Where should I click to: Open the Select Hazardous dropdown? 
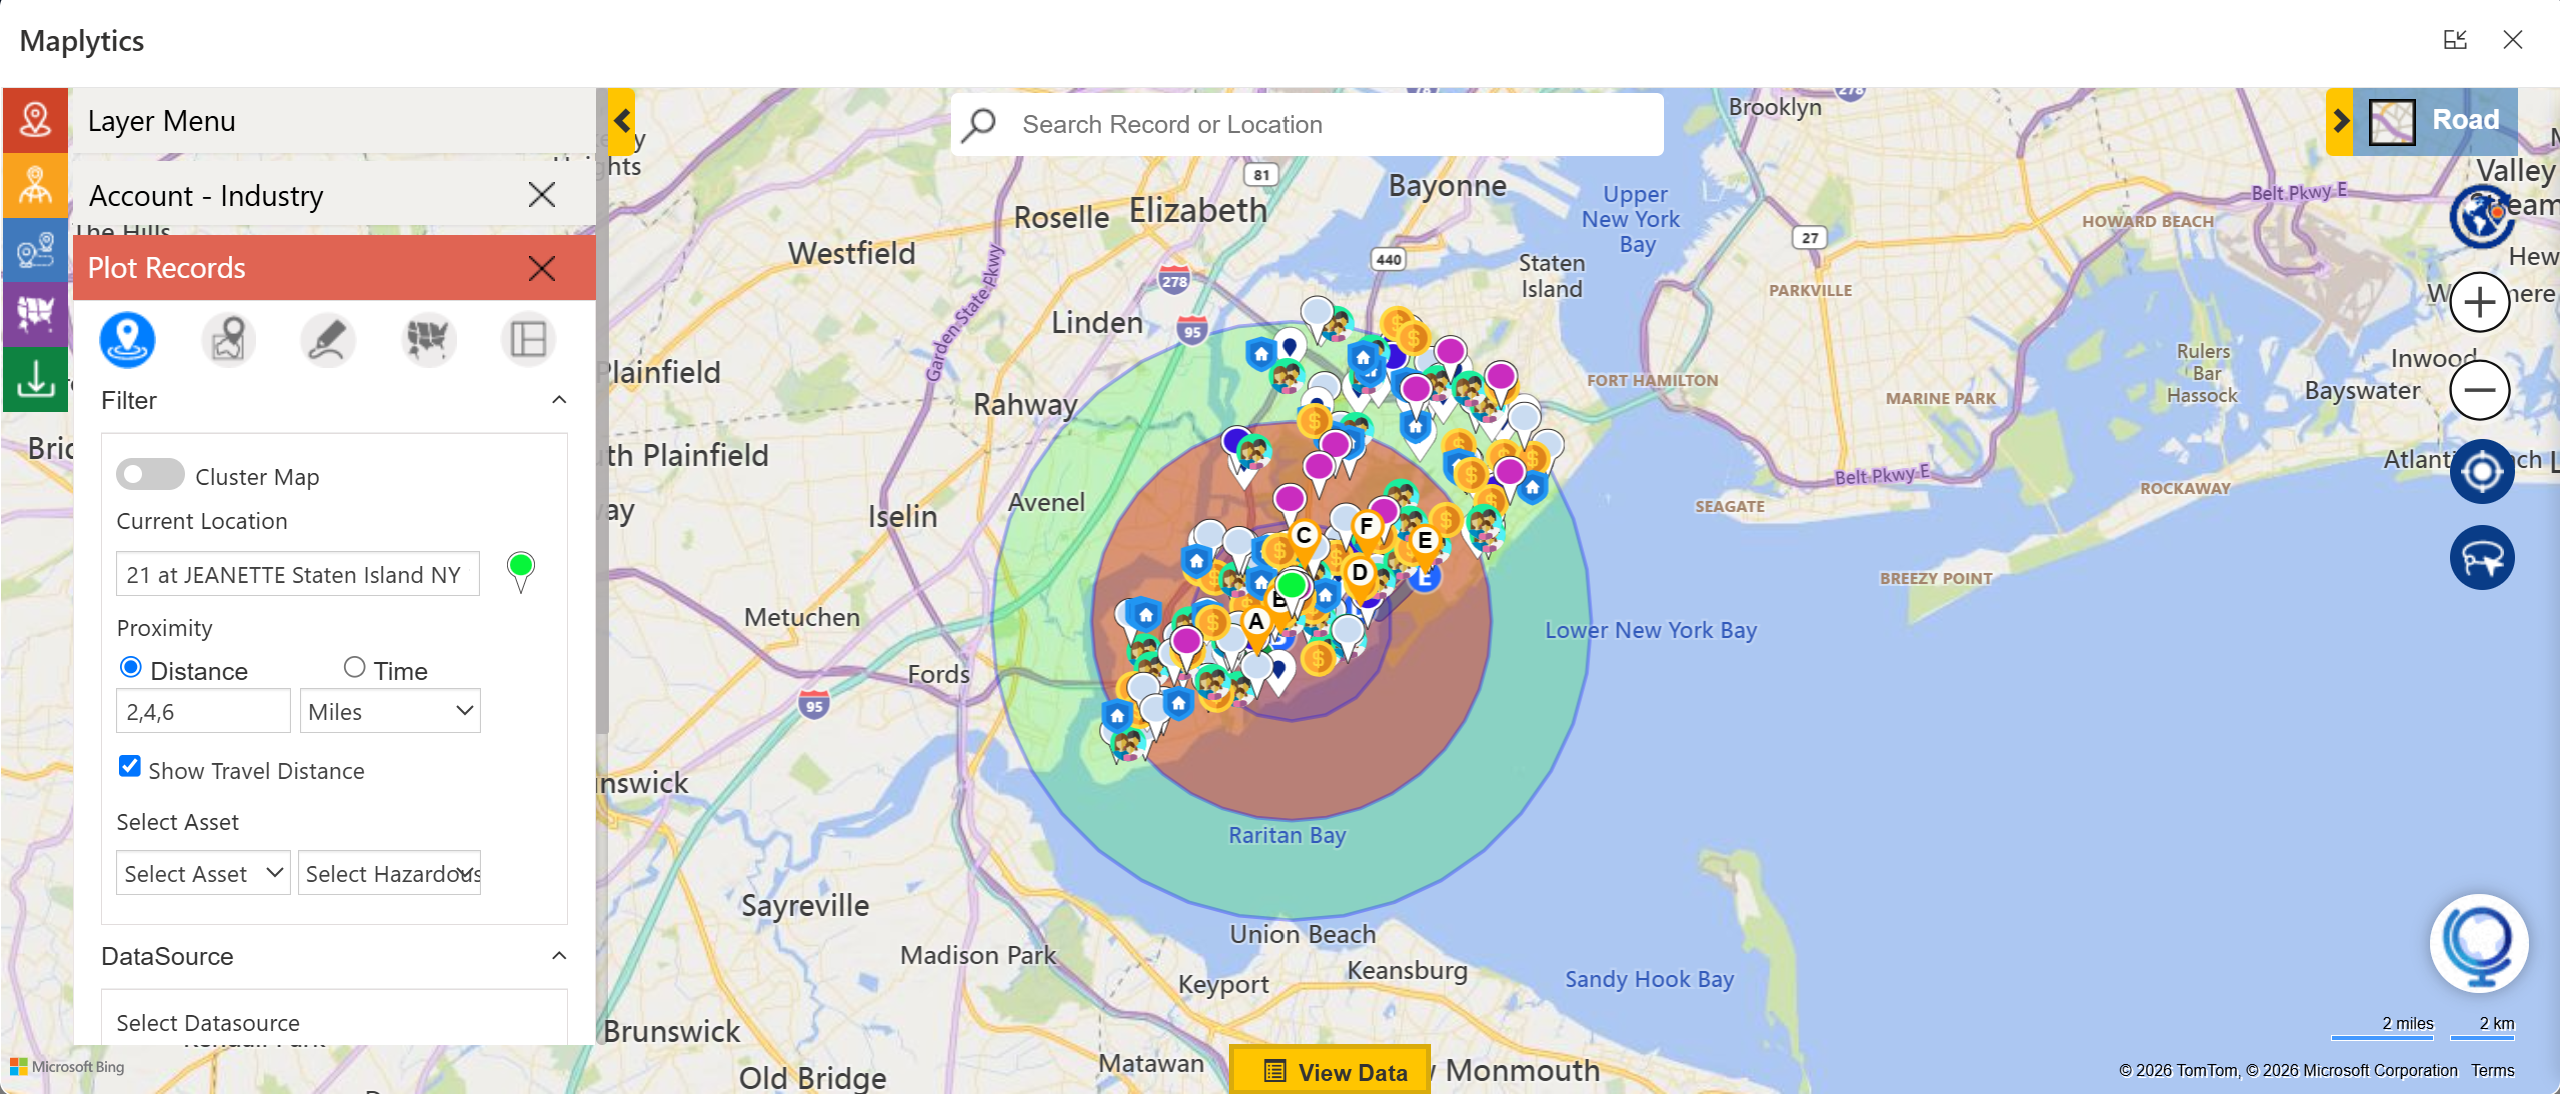pyautogui.click(x=390, y=873)
